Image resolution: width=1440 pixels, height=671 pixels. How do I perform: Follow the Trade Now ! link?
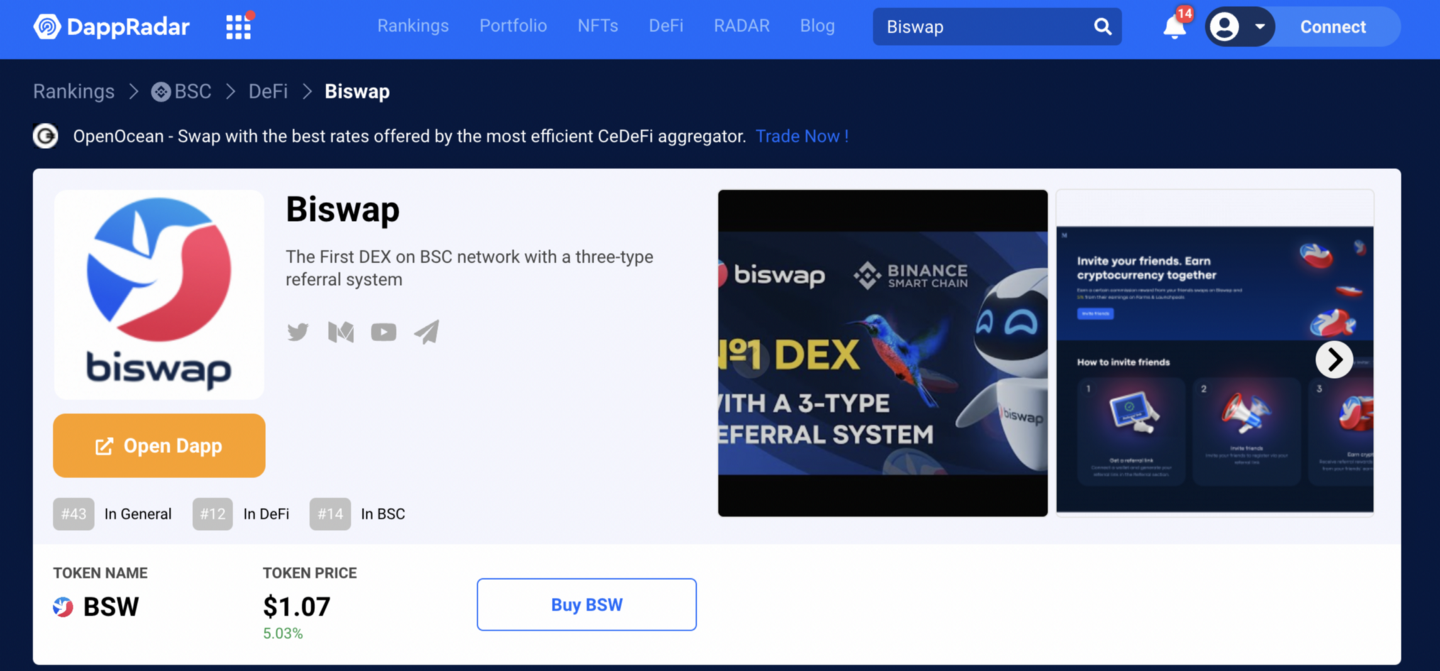(x=802, y=136)
